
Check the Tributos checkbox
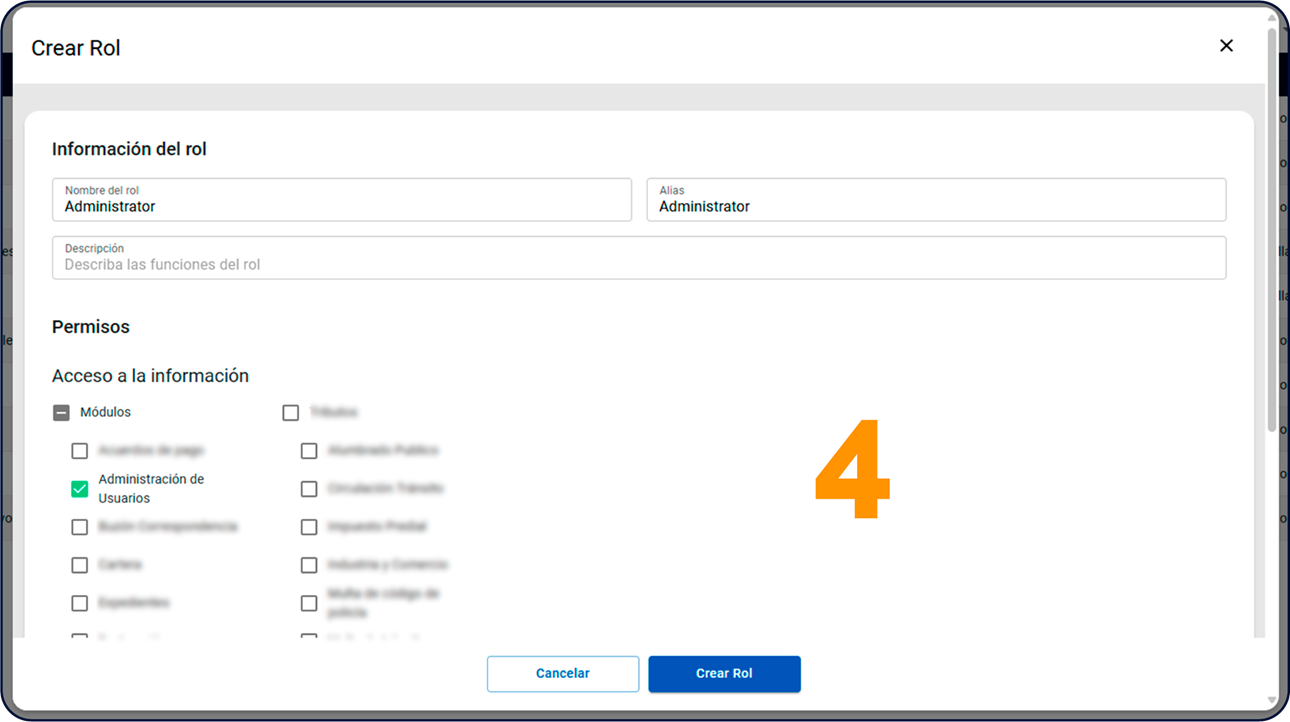click(x=291, y=413)
